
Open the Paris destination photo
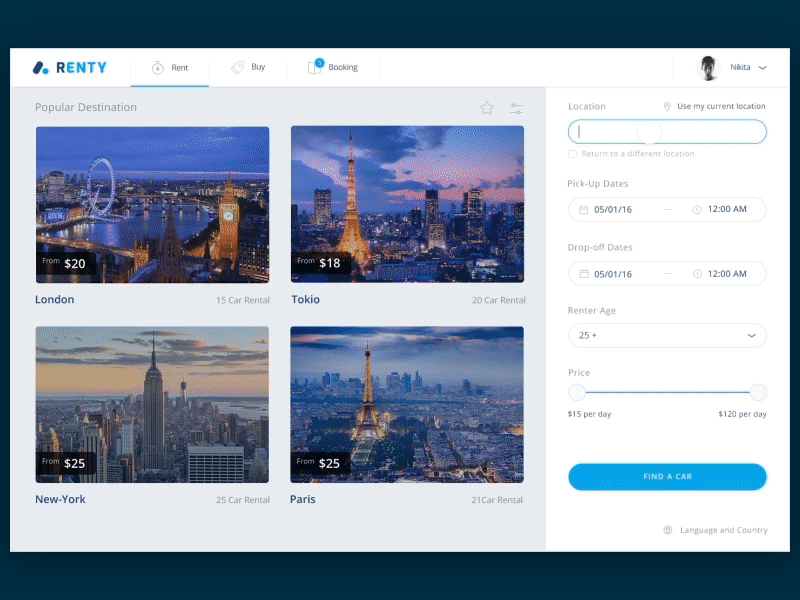coord(407,405)
